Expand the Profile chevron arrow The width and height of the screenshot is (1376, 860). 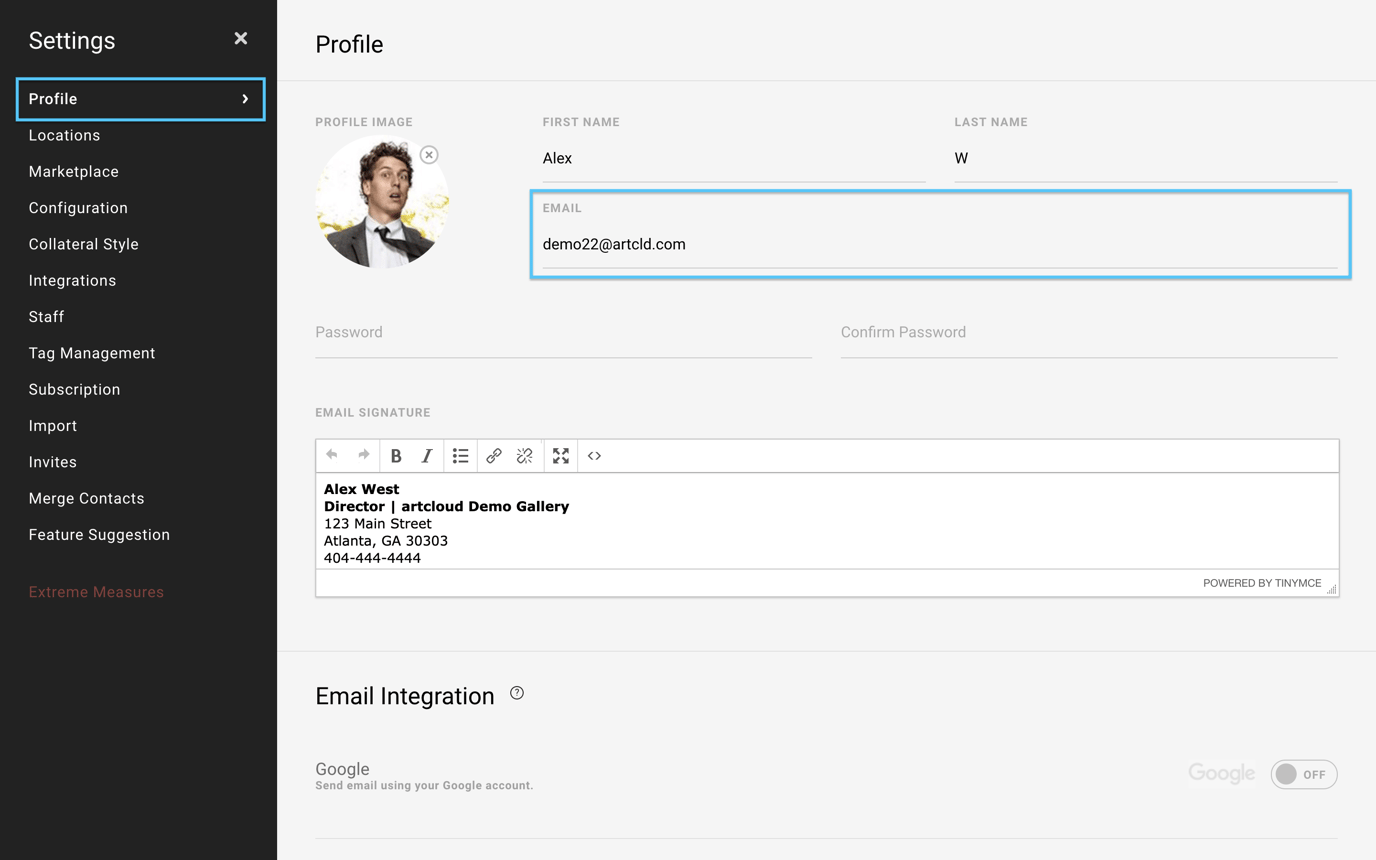click(245, 99)
